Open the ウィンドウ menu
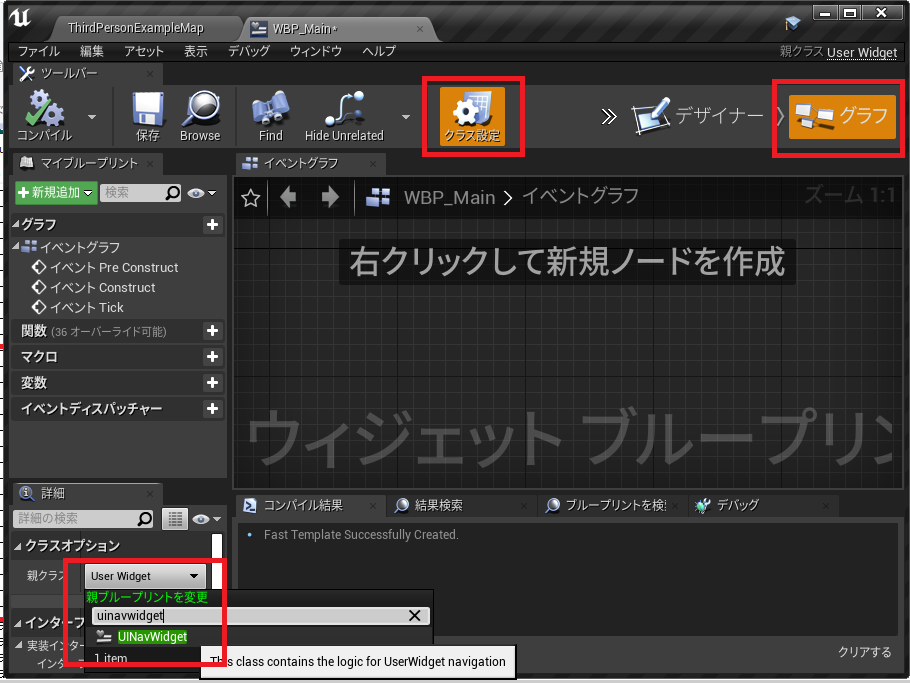Viewport: 910px width, 683px height. click(316, 51)
